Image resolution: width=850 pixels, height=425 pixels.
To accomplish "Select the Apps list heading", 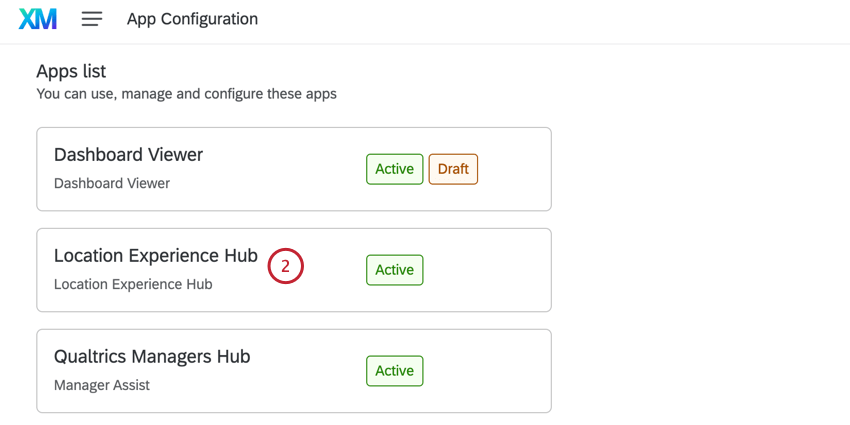I will (x=71, y=71).
